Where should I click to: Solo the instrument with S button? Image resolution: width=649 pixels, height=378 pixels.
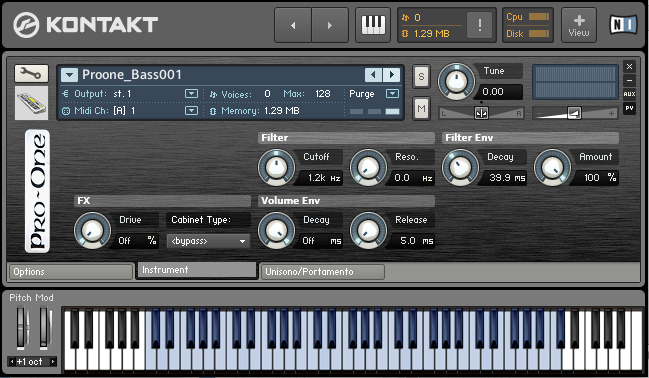click(x=421, y=77)
